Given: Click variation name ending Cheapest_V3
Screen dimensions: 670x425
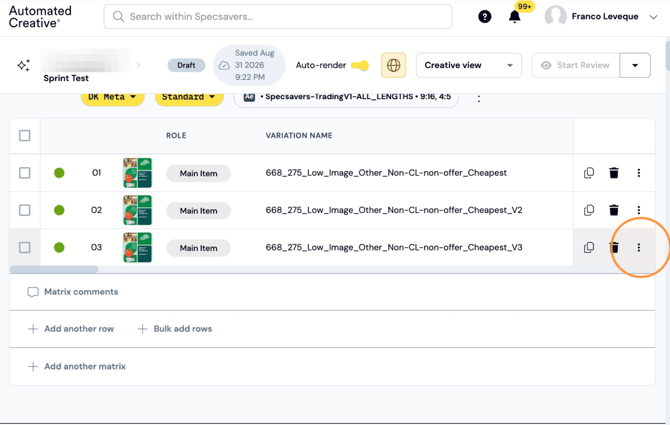Looking at the screenshot, I should tap(394, 247).
